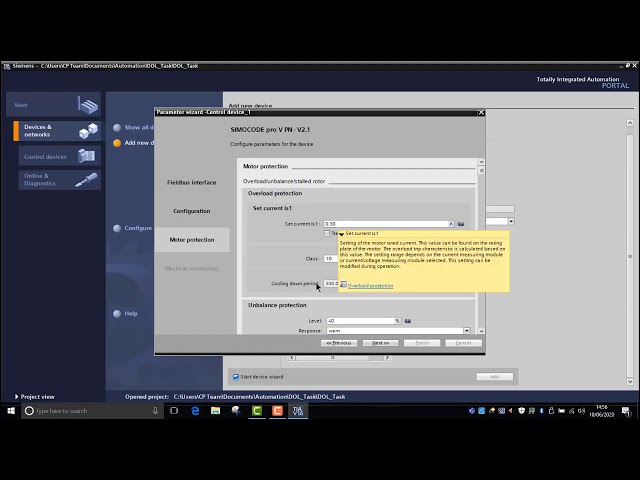Click horizontal scrollbar thumb below wizard

(333, 358)
